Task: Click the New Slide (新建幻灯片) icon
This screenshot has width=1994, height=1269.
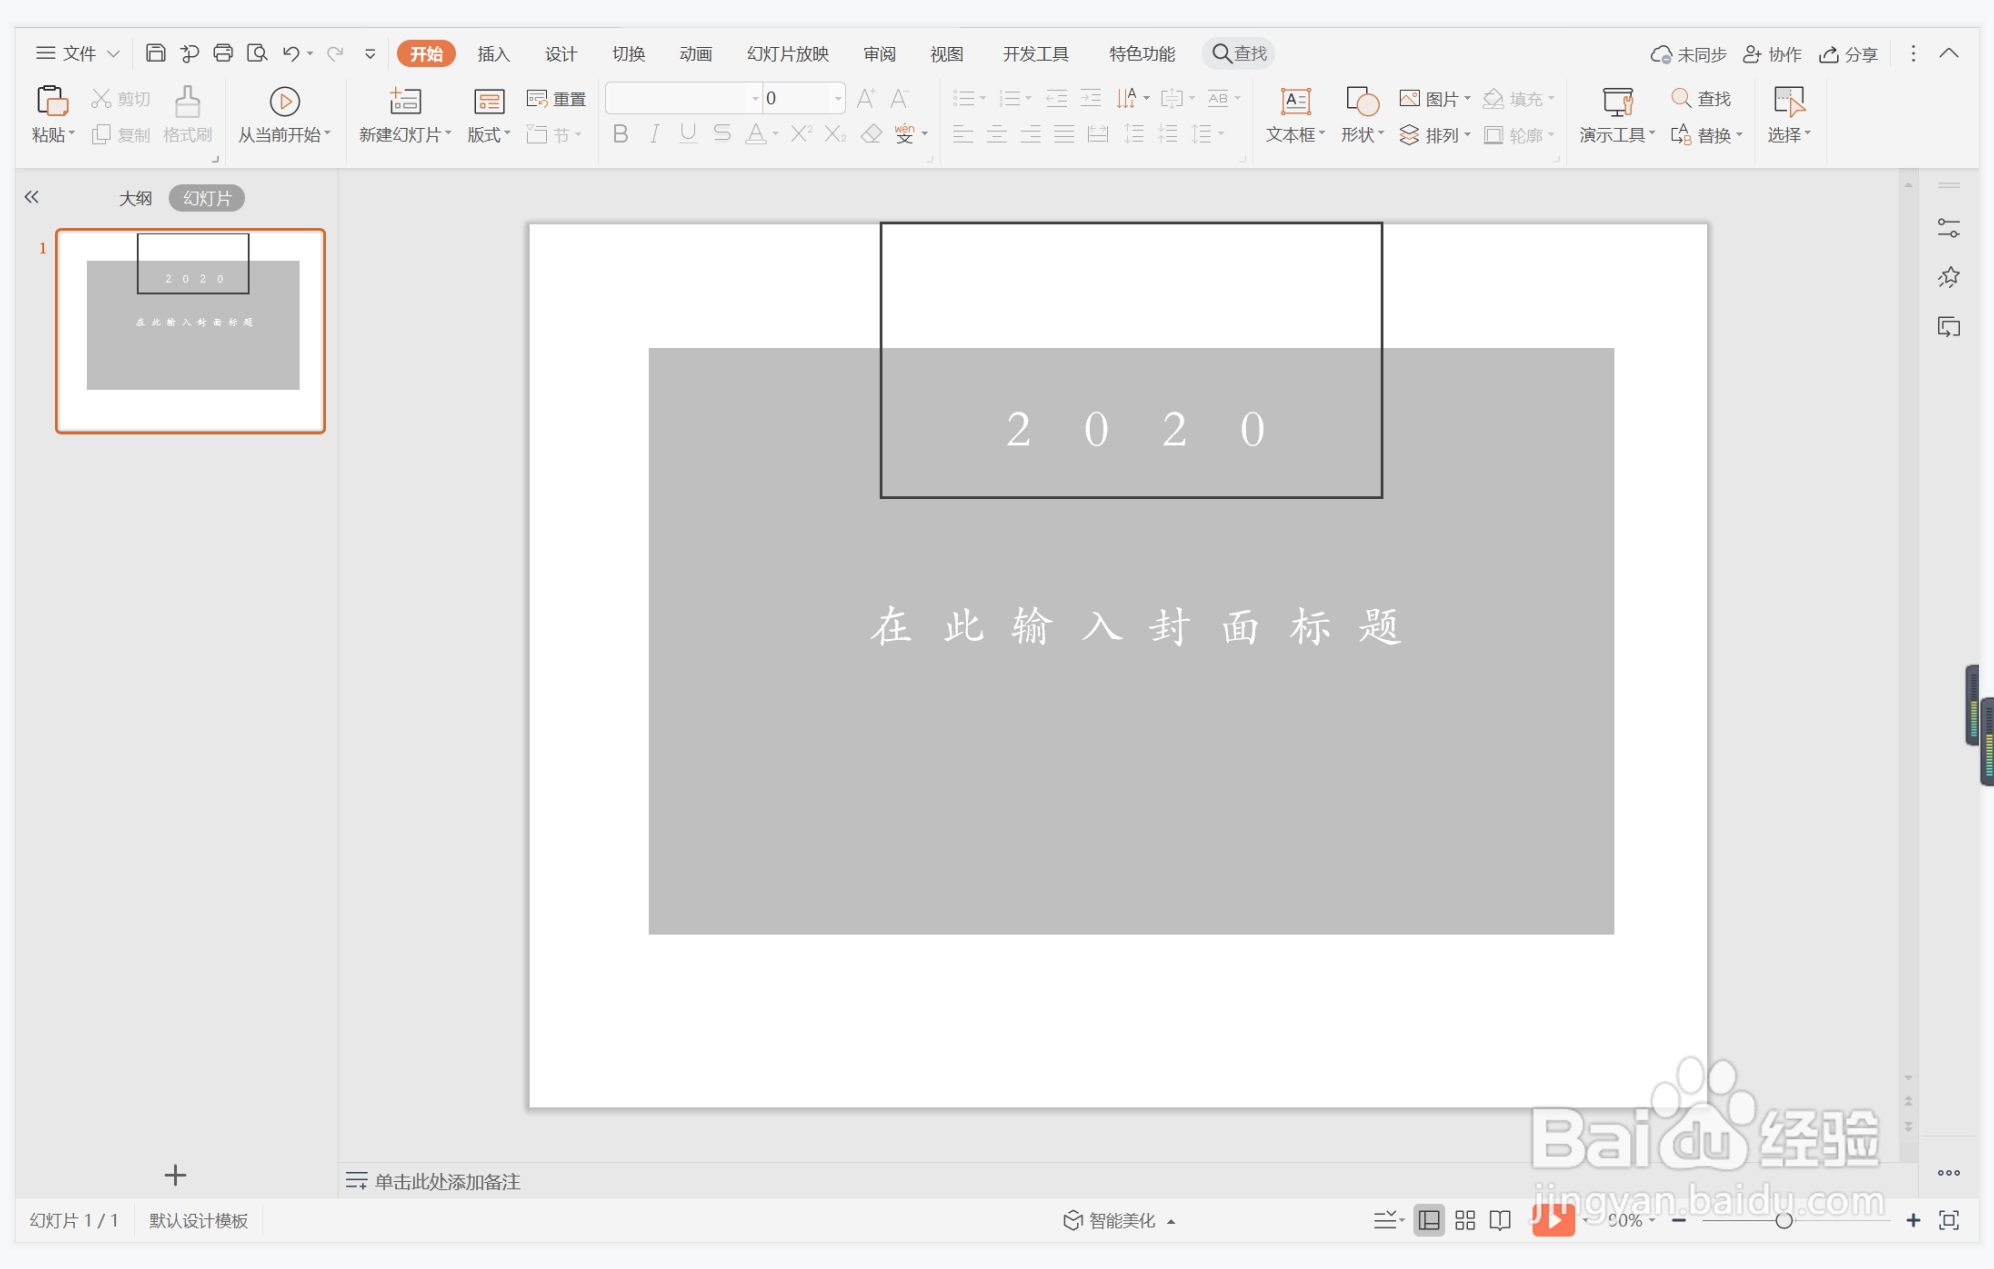Action: coord(405,101)
